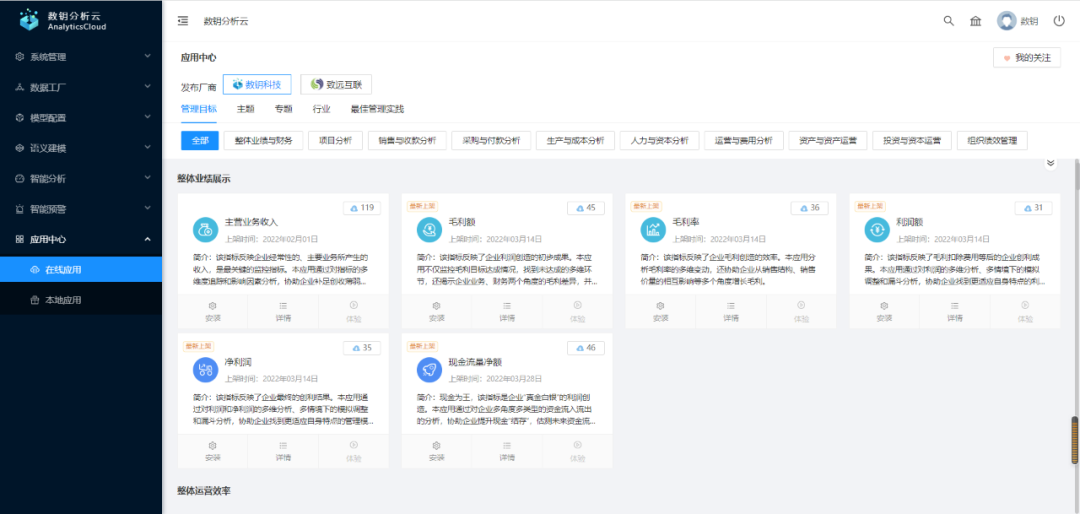
Task: Click the power logout icon
Action: click(1059, 21)
